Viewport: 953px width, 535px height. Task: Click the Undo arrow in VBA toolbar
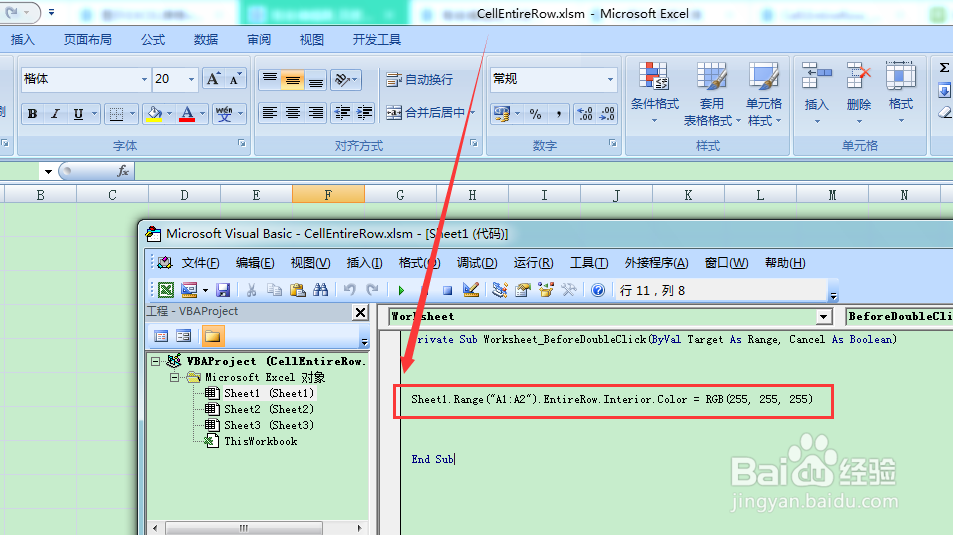(x=349, y=290)
